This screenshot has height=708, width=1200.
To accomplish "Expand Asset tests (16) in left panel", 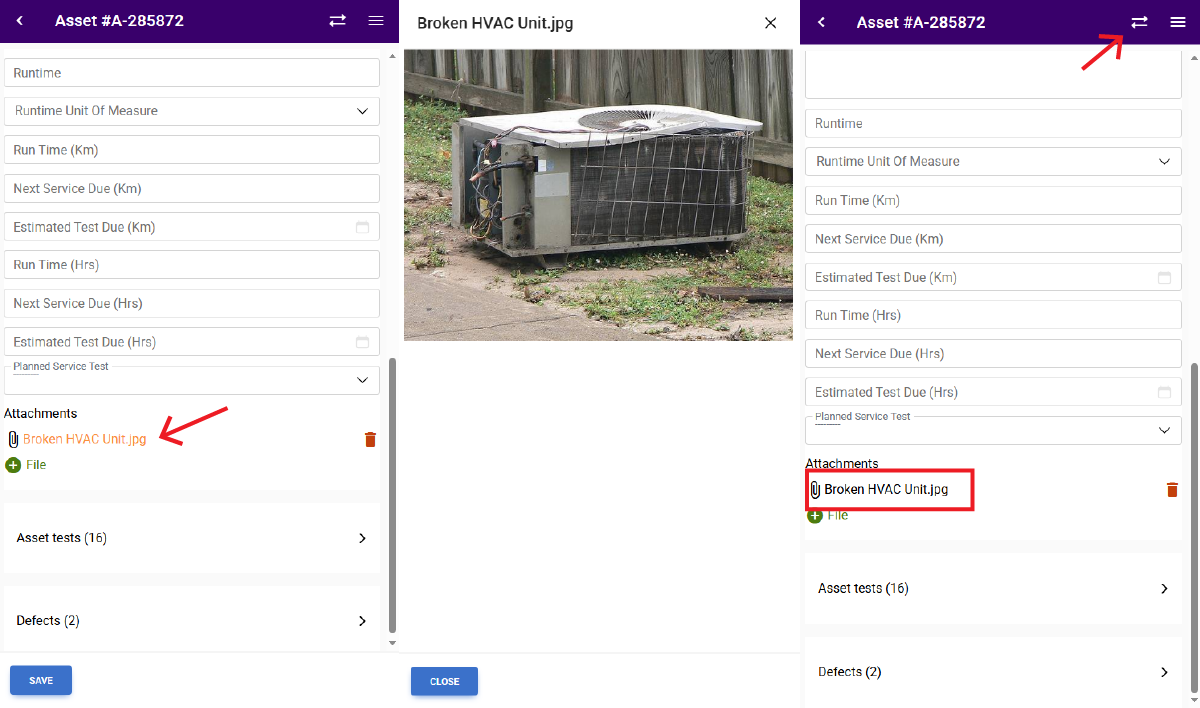I will [192, 538].
